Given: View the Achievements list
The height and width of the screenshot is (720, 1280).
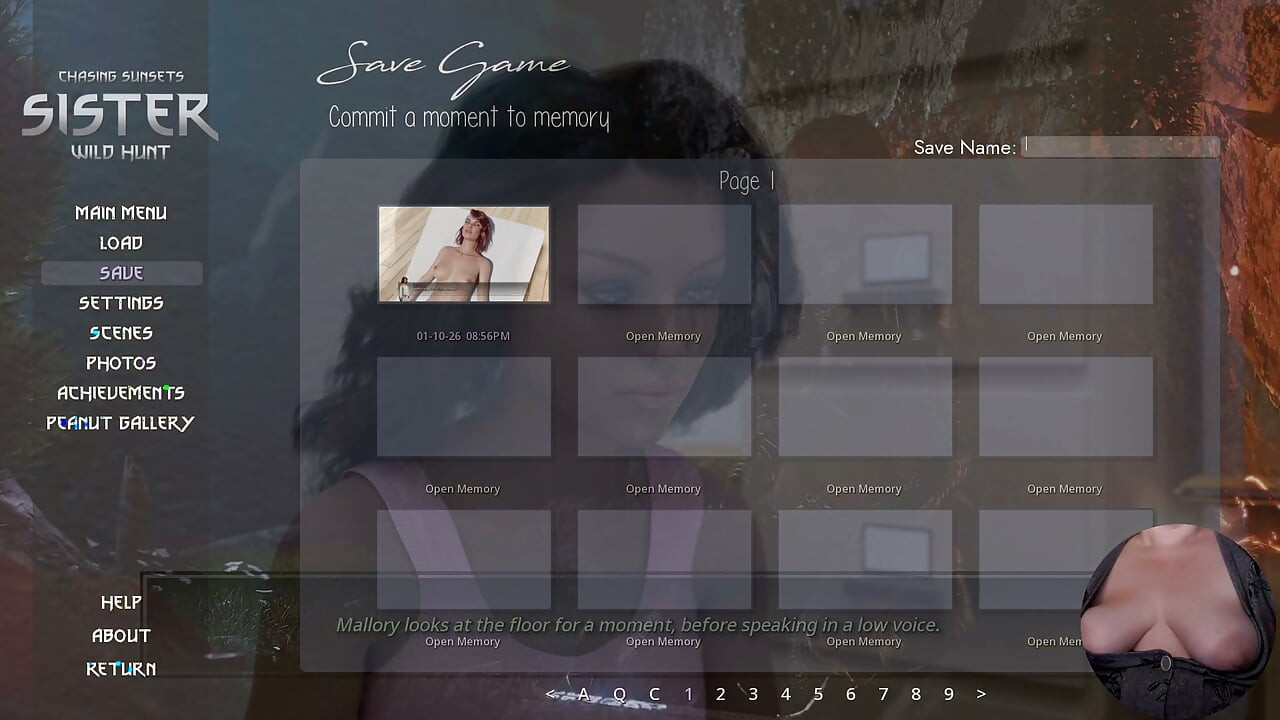Looking at the screenshot, I should (x=121, y=393).
